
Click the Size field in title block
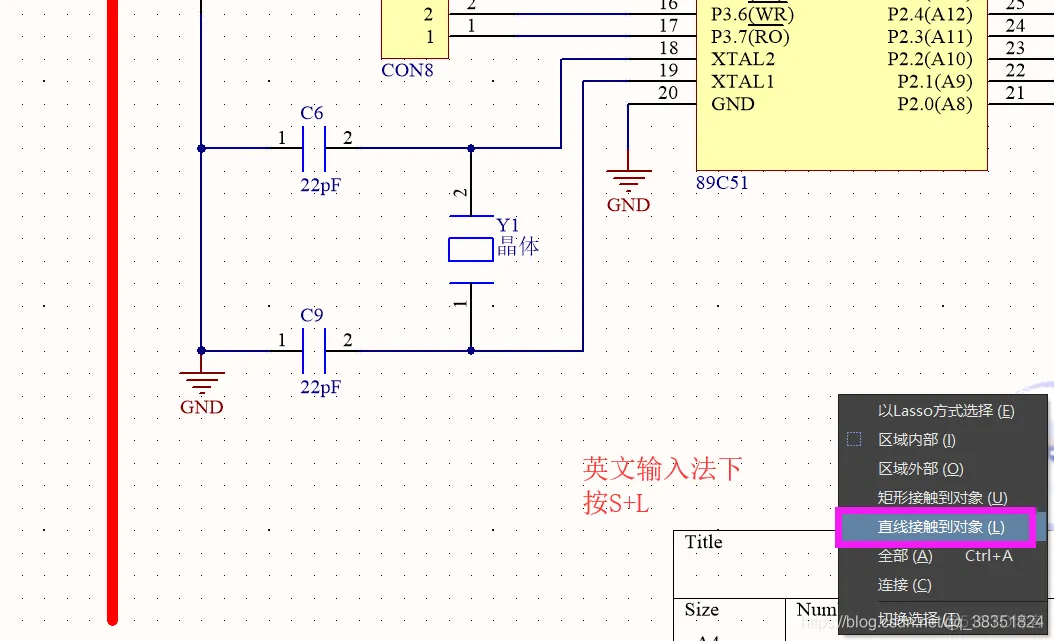(x=702, y=610)
